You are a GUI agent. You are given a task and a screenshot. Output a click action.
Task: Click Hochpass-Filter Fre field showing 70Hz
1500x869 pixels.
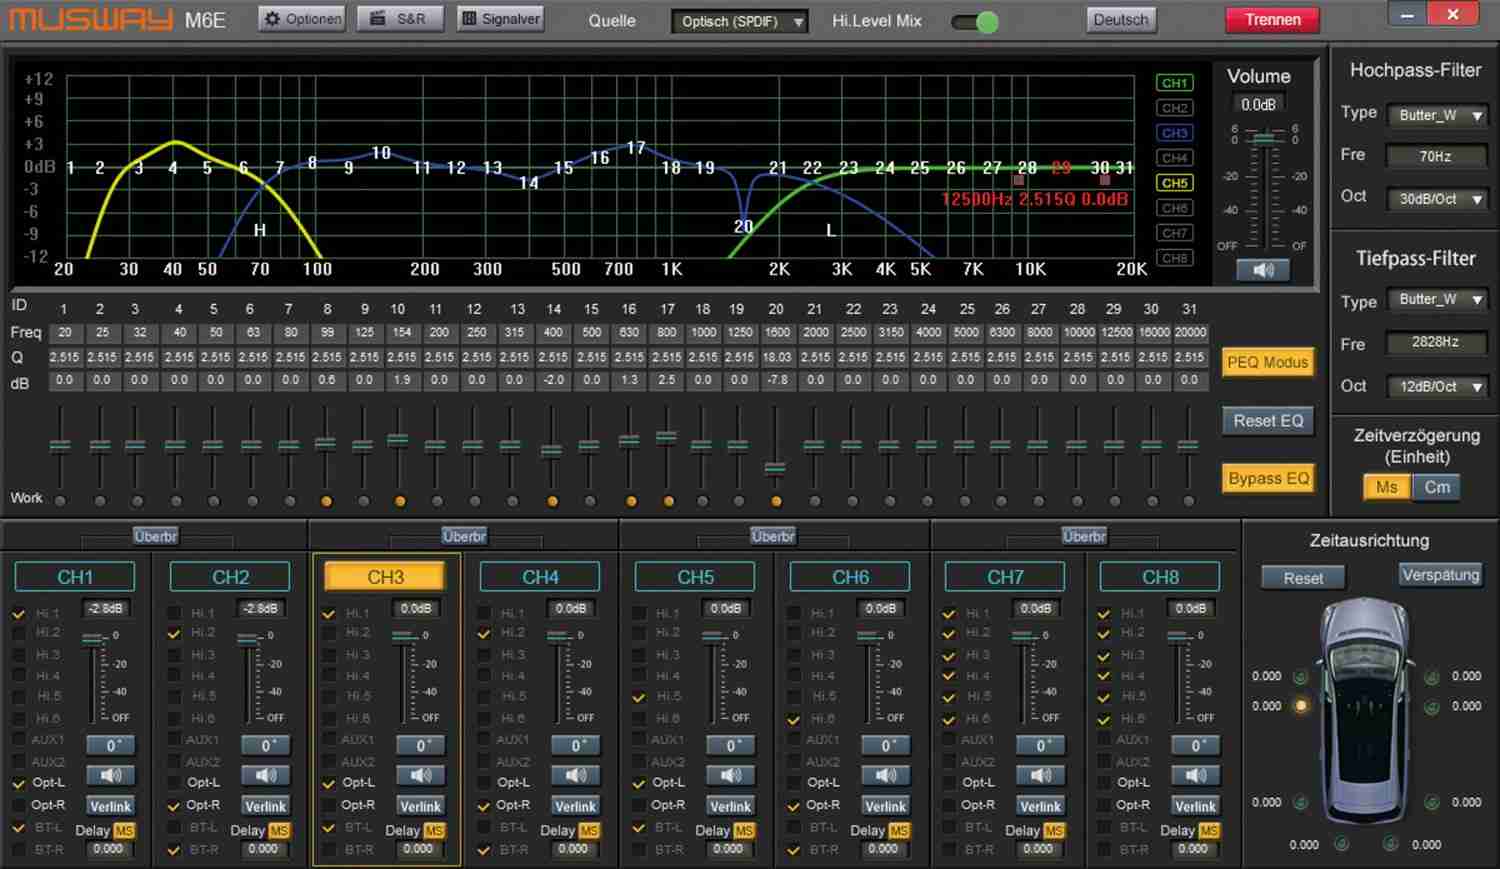point(1435,156)
